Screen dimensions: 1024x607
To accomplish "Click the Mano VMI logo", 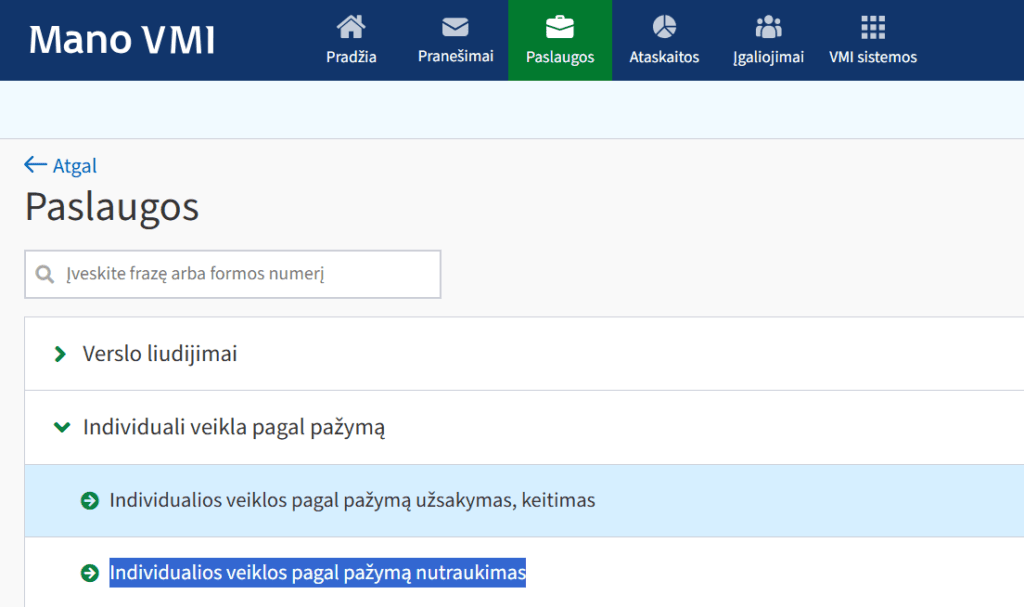I will (120, 40).
